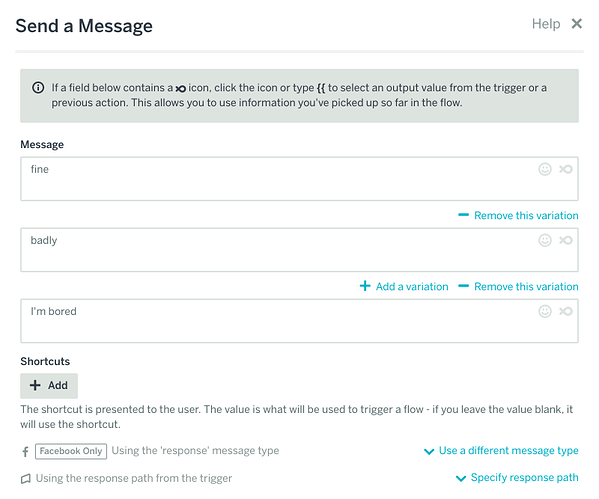599x499 pixels.
Task: Remove the 'badly' message variation
Action: tap(518, 287)
